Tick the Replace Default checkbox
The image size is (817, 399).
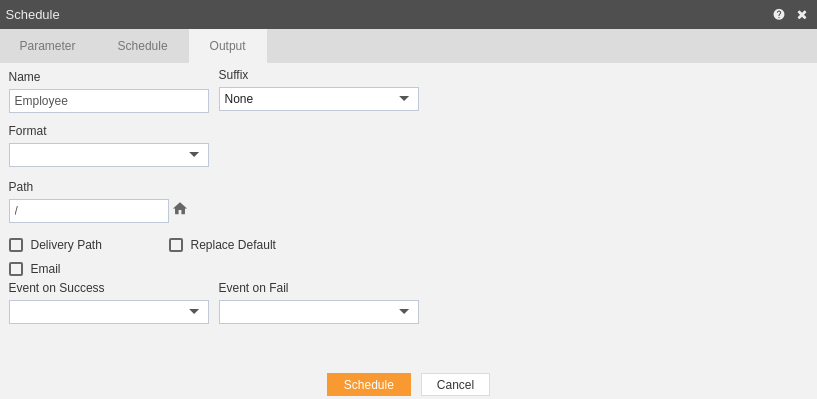pos(176,245)
